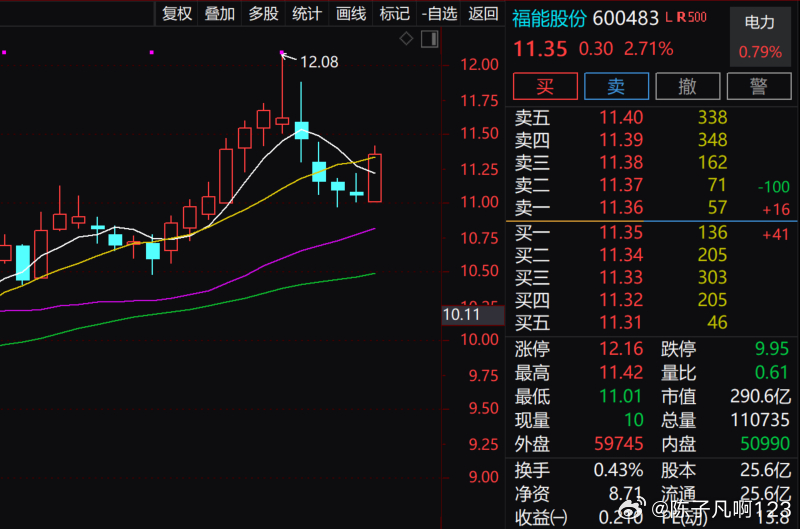The width and height of the screenshot is (800, 529).
Task: Click the red 买 buy button
Action: coord(545,86)
